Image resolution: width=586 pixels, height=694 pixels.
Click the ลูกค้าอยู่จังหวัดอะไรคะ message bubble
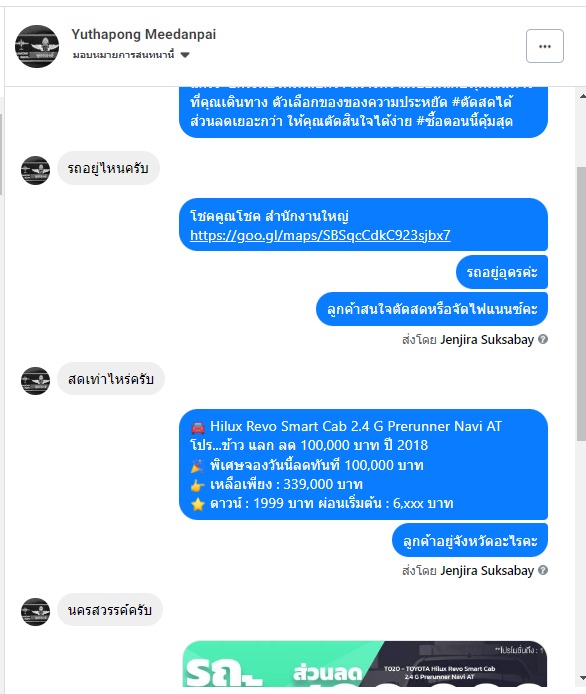(x=470, y=540)
